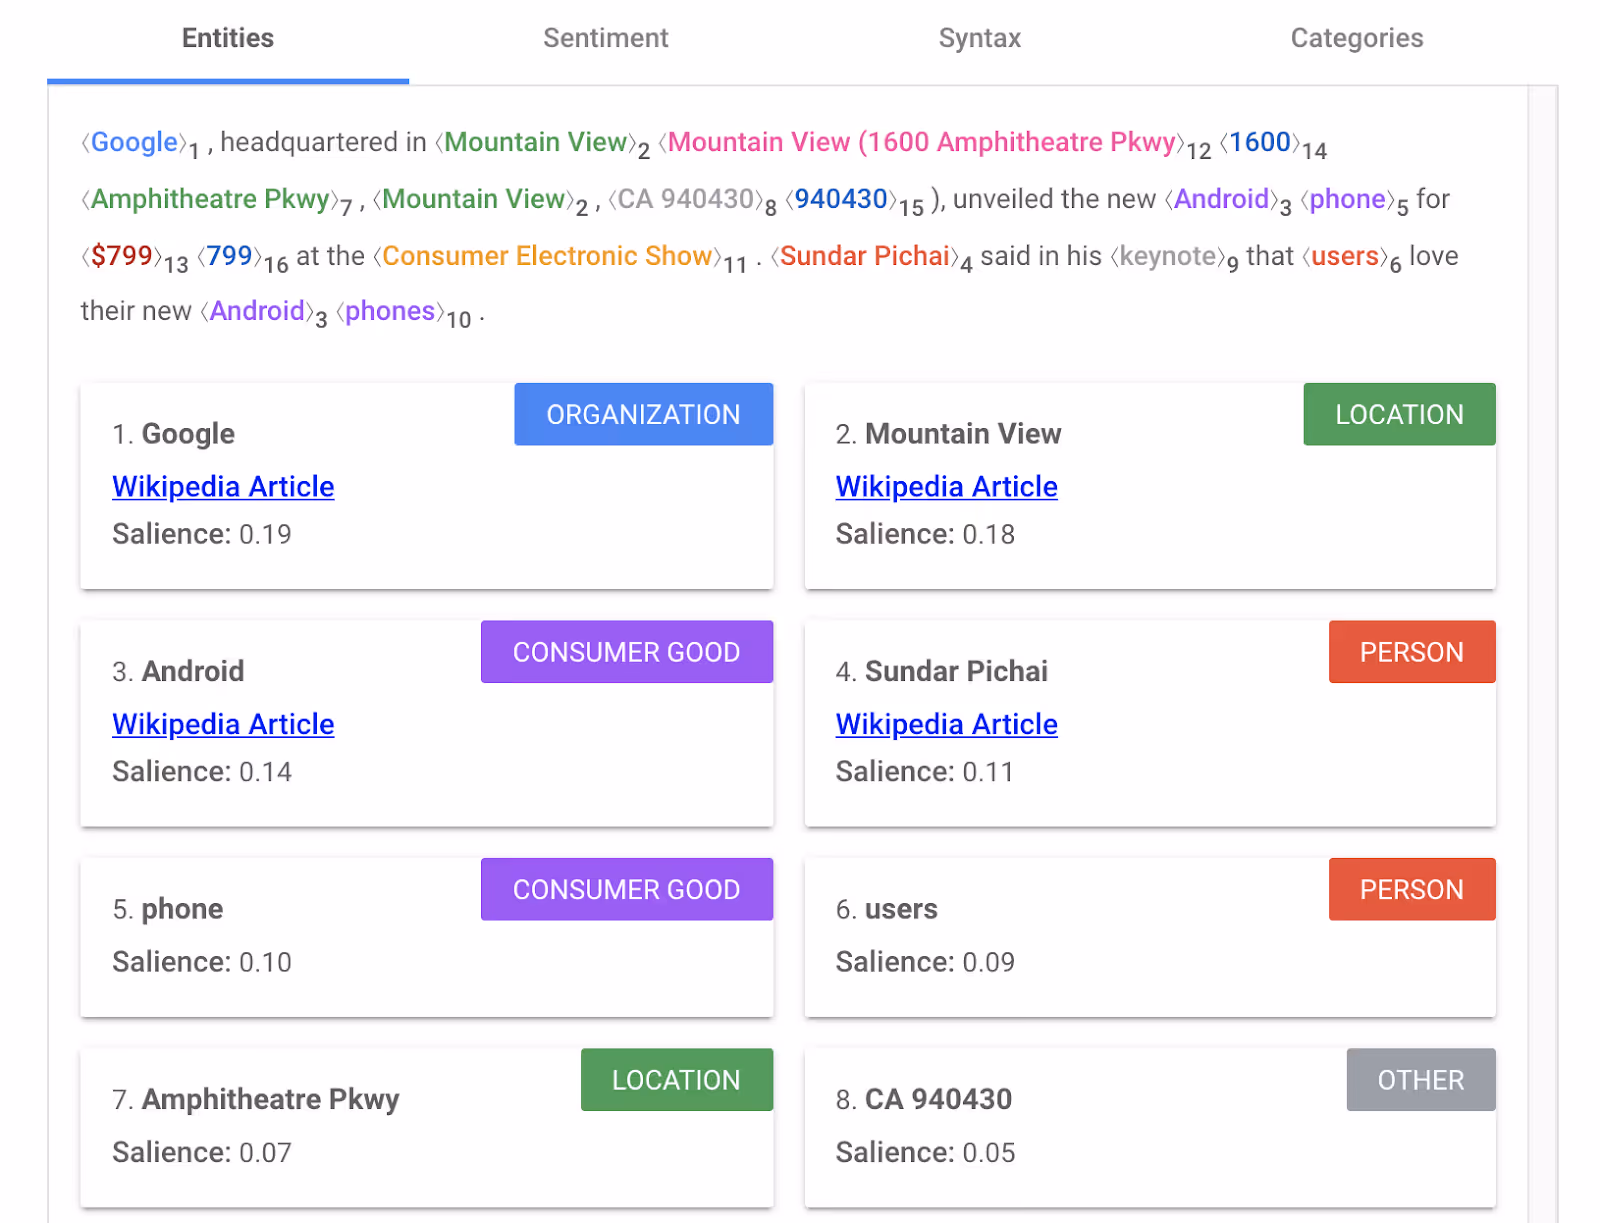This screenshot has width=1600, height=1223.
Task: Click the 'CA 940430' card title
Action: (x=938, y=1099)
